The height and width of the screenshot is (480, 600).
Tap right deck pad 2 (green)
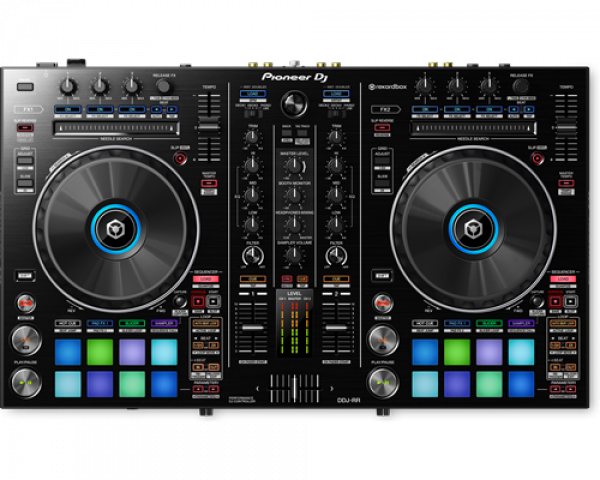[457, 352]
